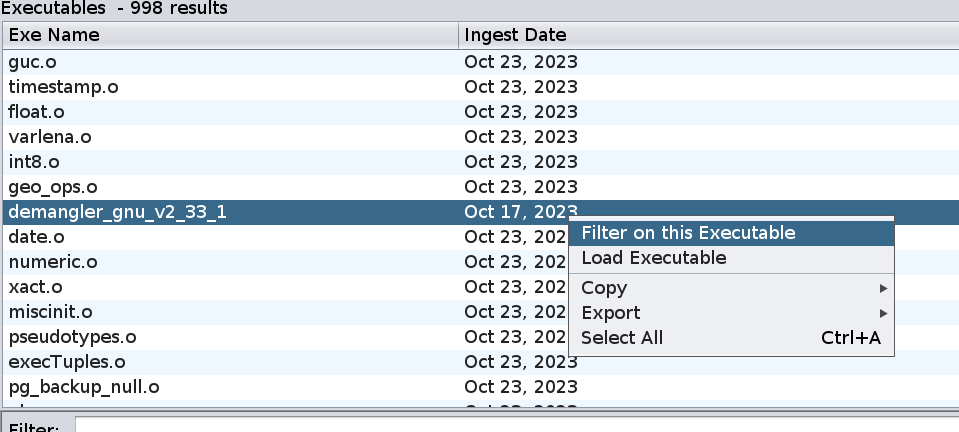
Task: Choose Filter on this Executable
Action: 688,233
